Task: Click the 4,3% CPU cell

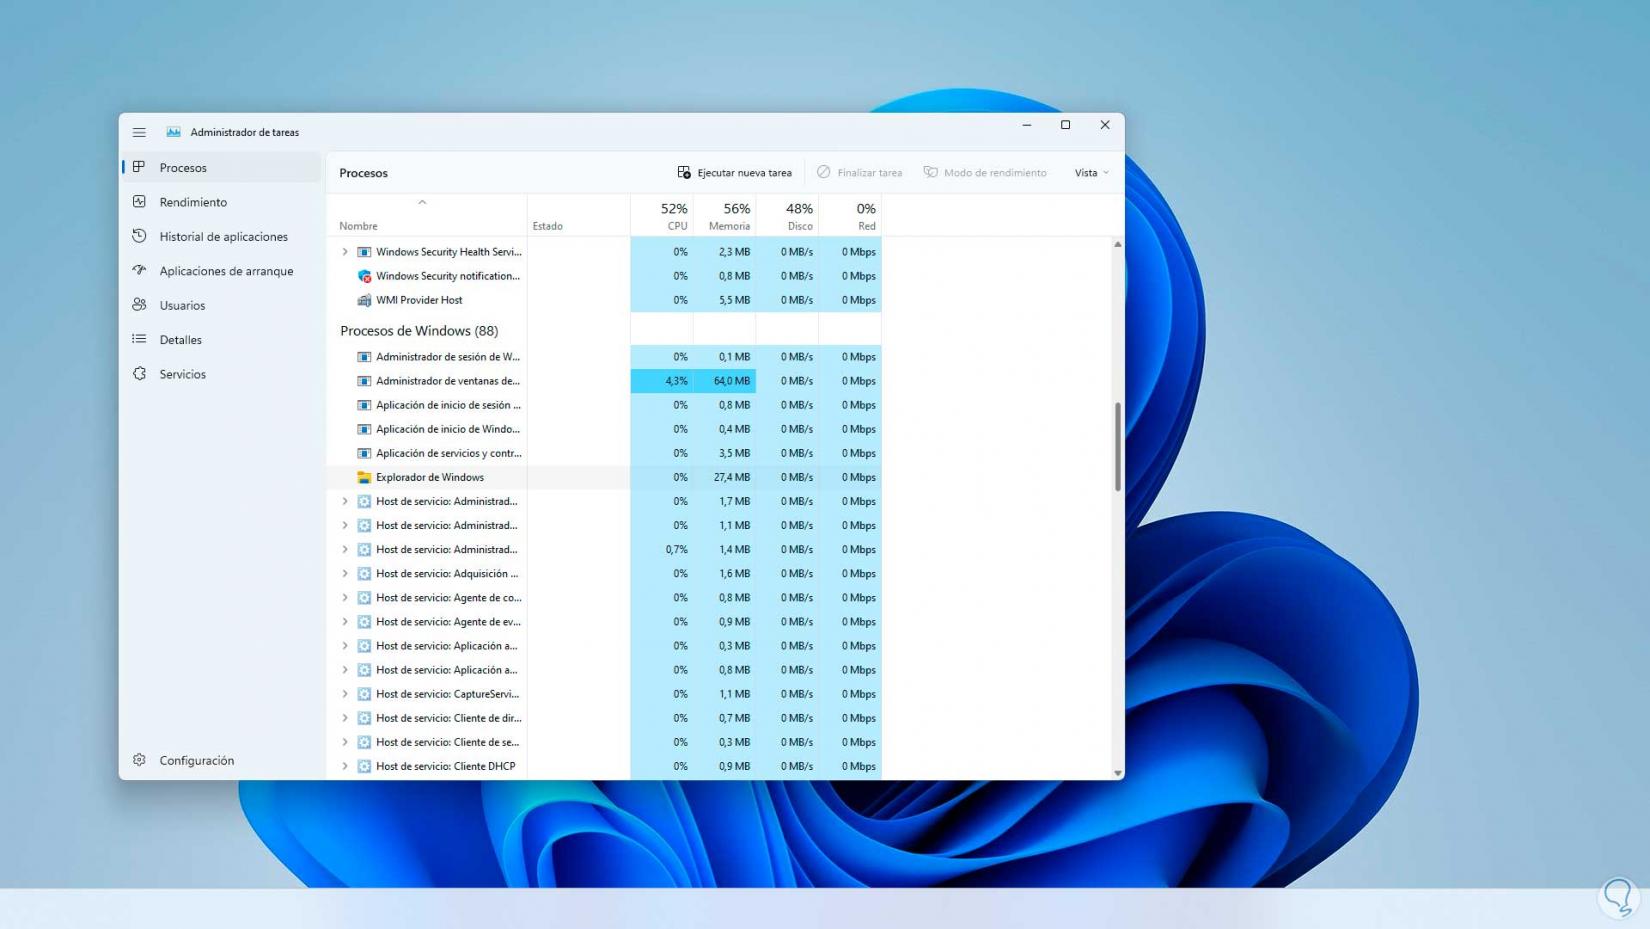Action: click(x=662, y=381)
